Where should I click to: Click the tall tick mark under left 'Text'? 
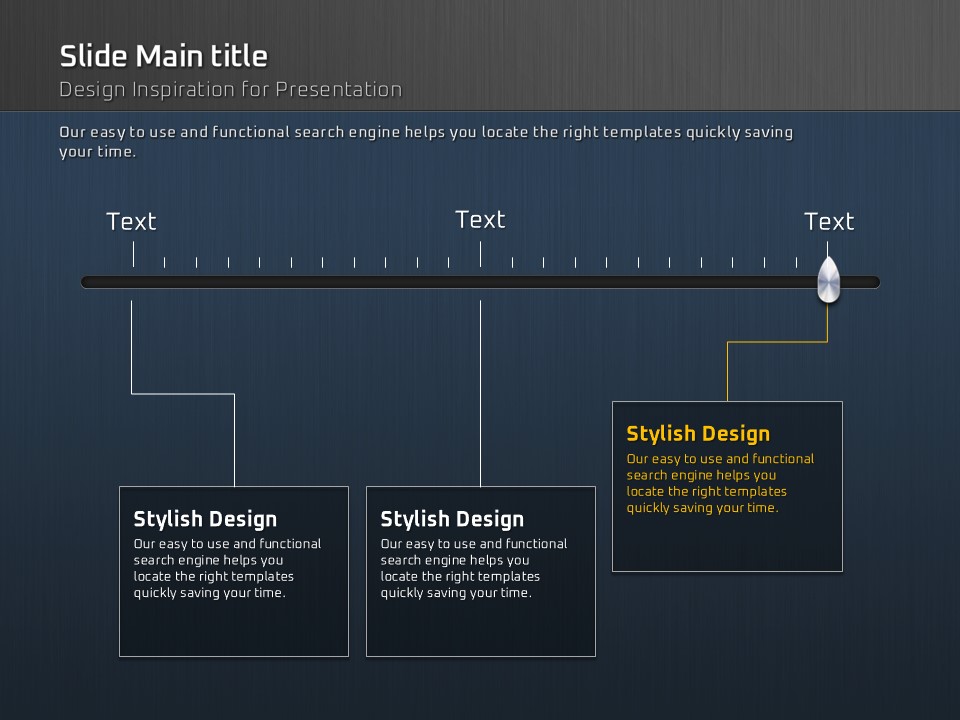coord(133,254)
